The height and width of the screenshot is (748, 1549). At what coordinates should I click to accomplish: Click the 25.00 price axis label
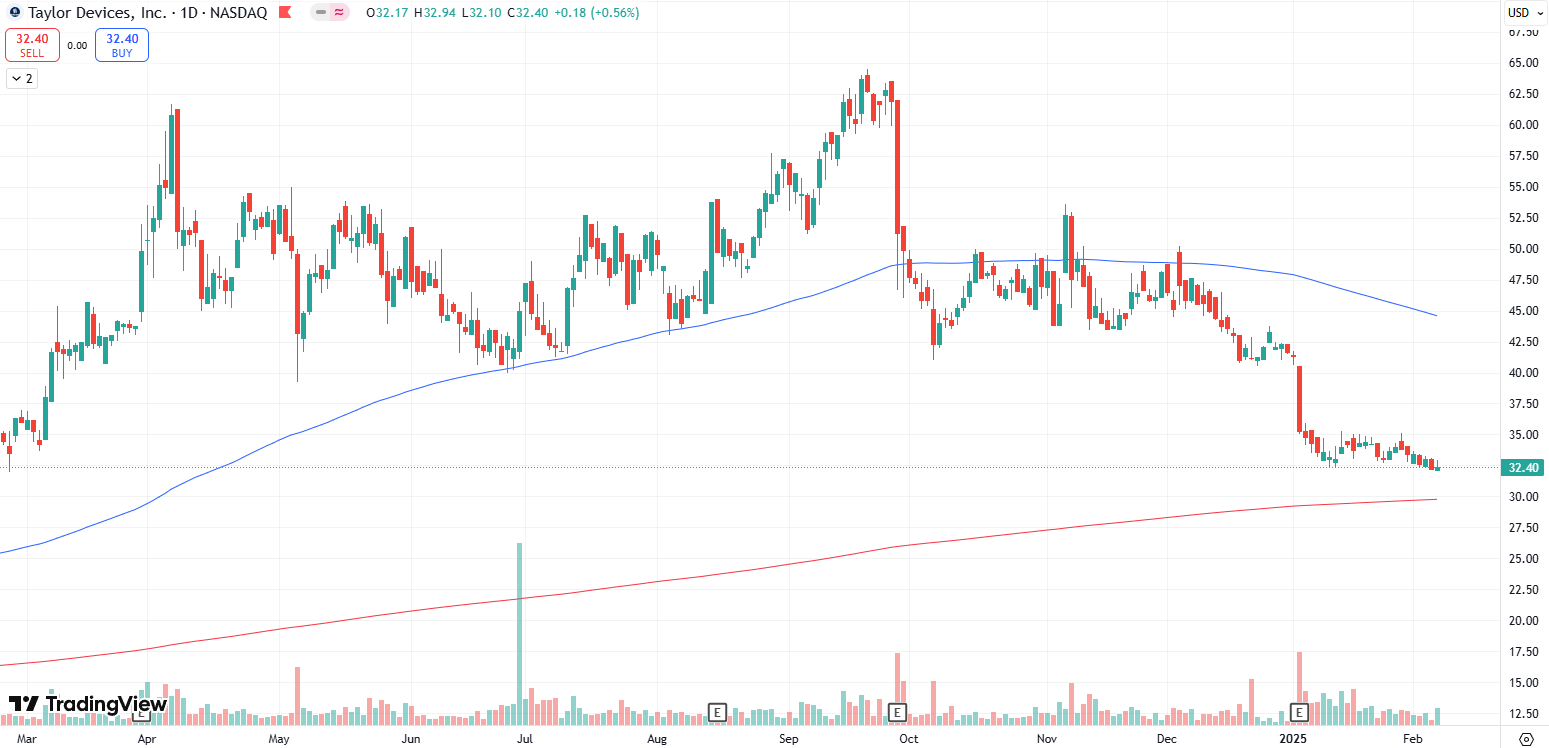click(1523, 558)
